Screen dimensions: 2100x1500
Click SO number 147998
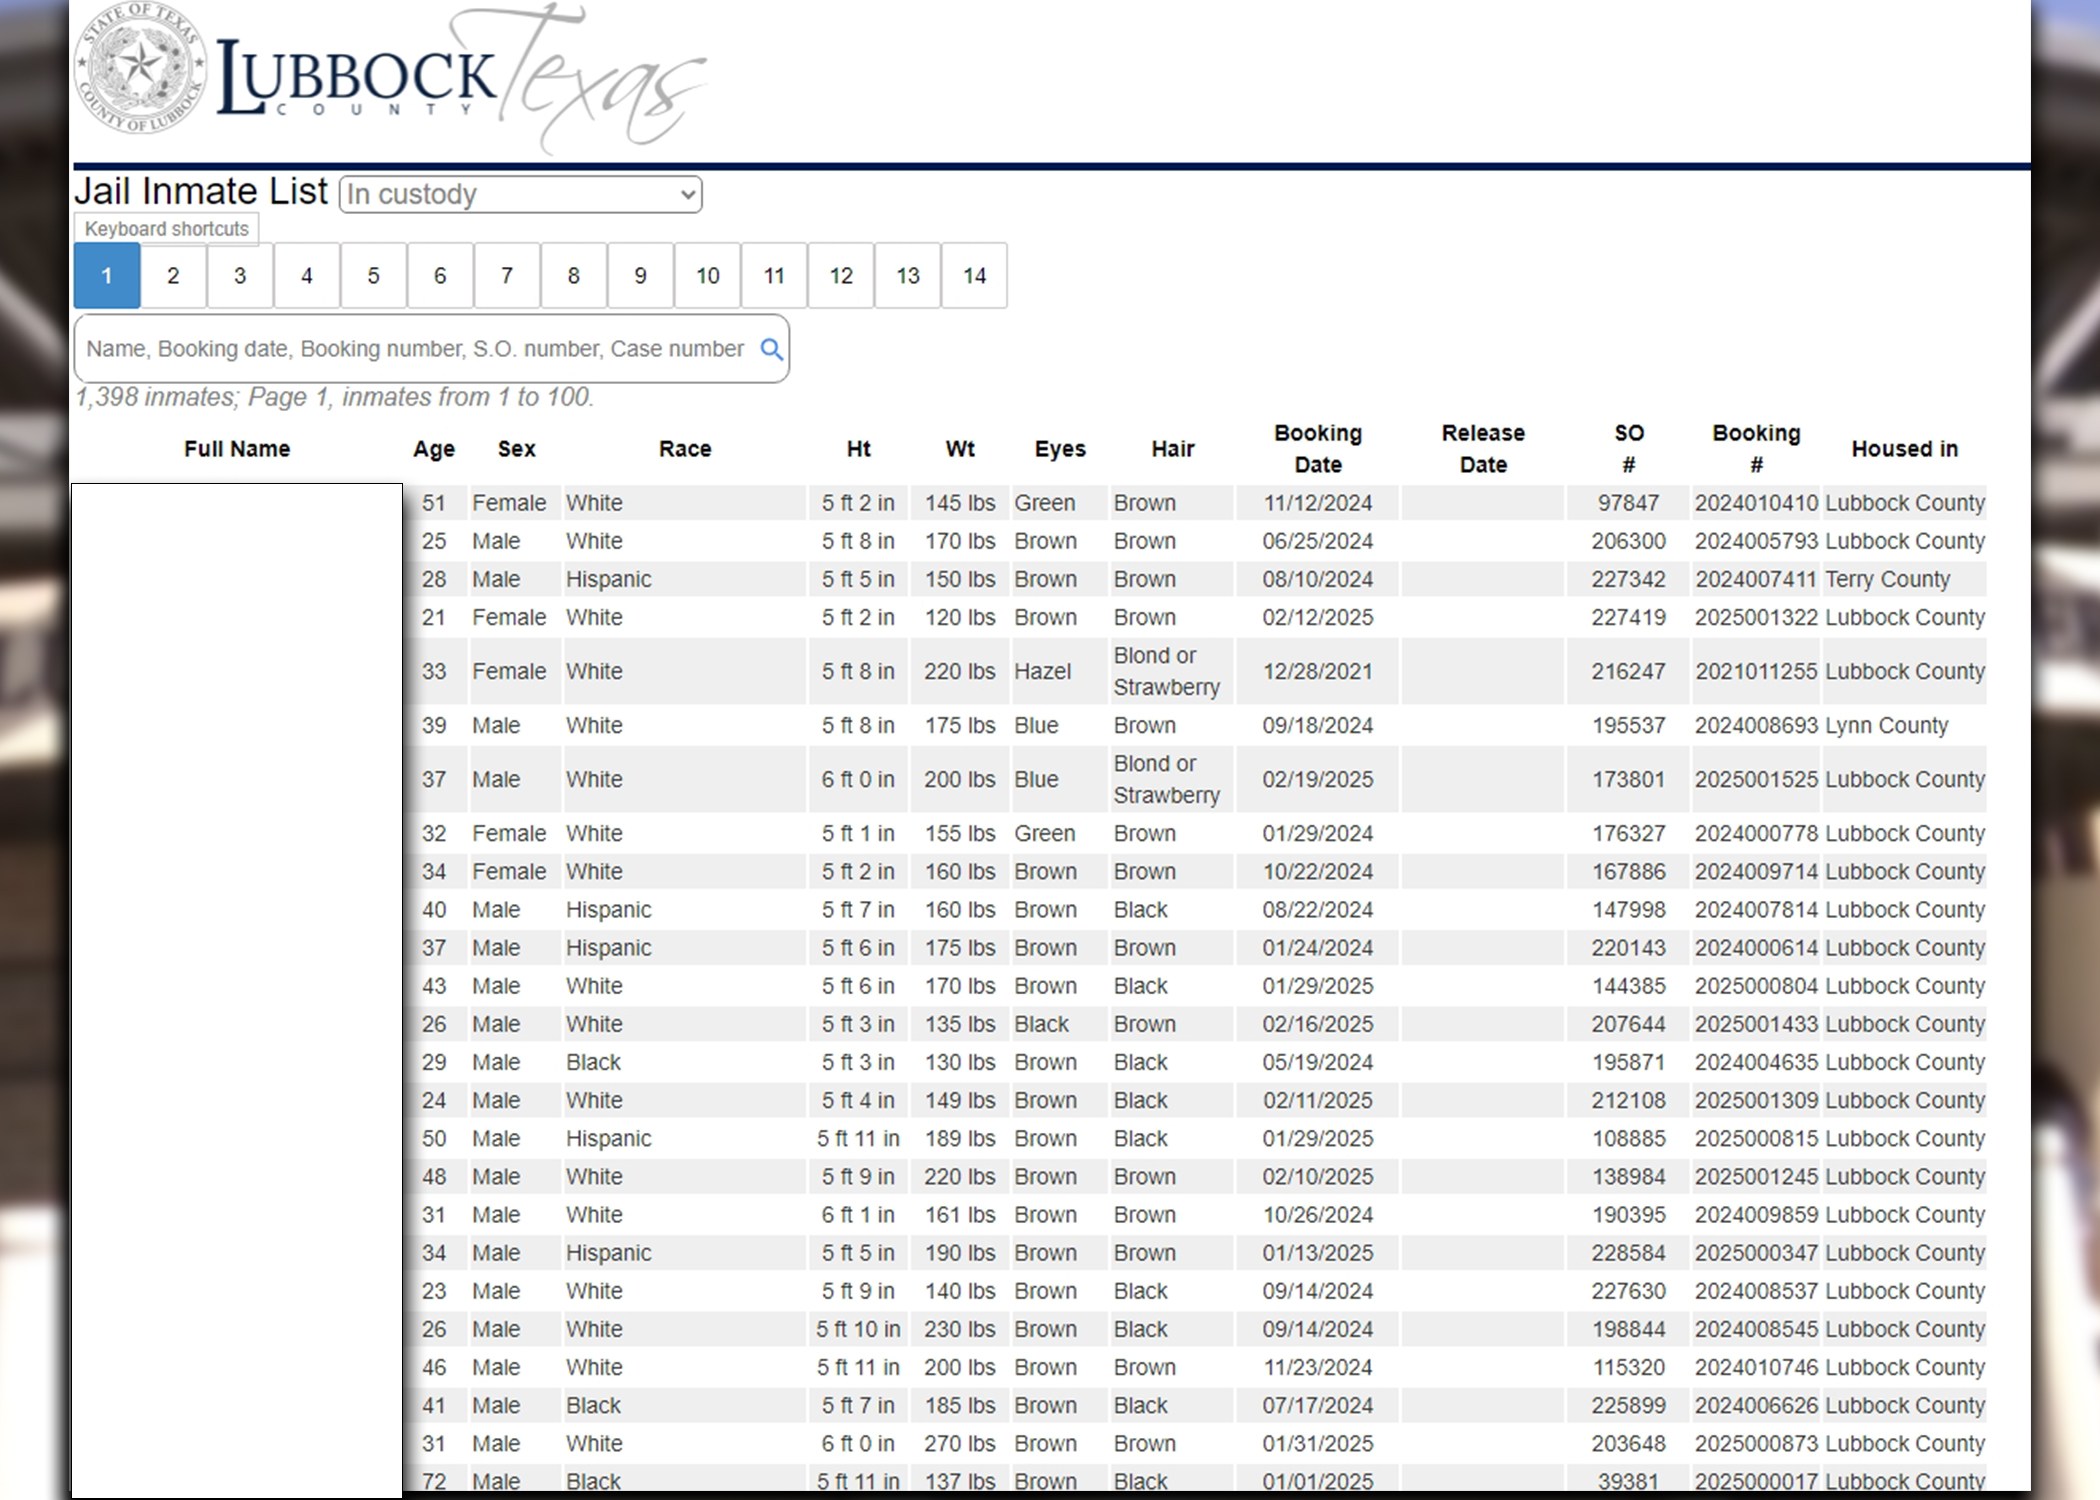click(1629, 909)
